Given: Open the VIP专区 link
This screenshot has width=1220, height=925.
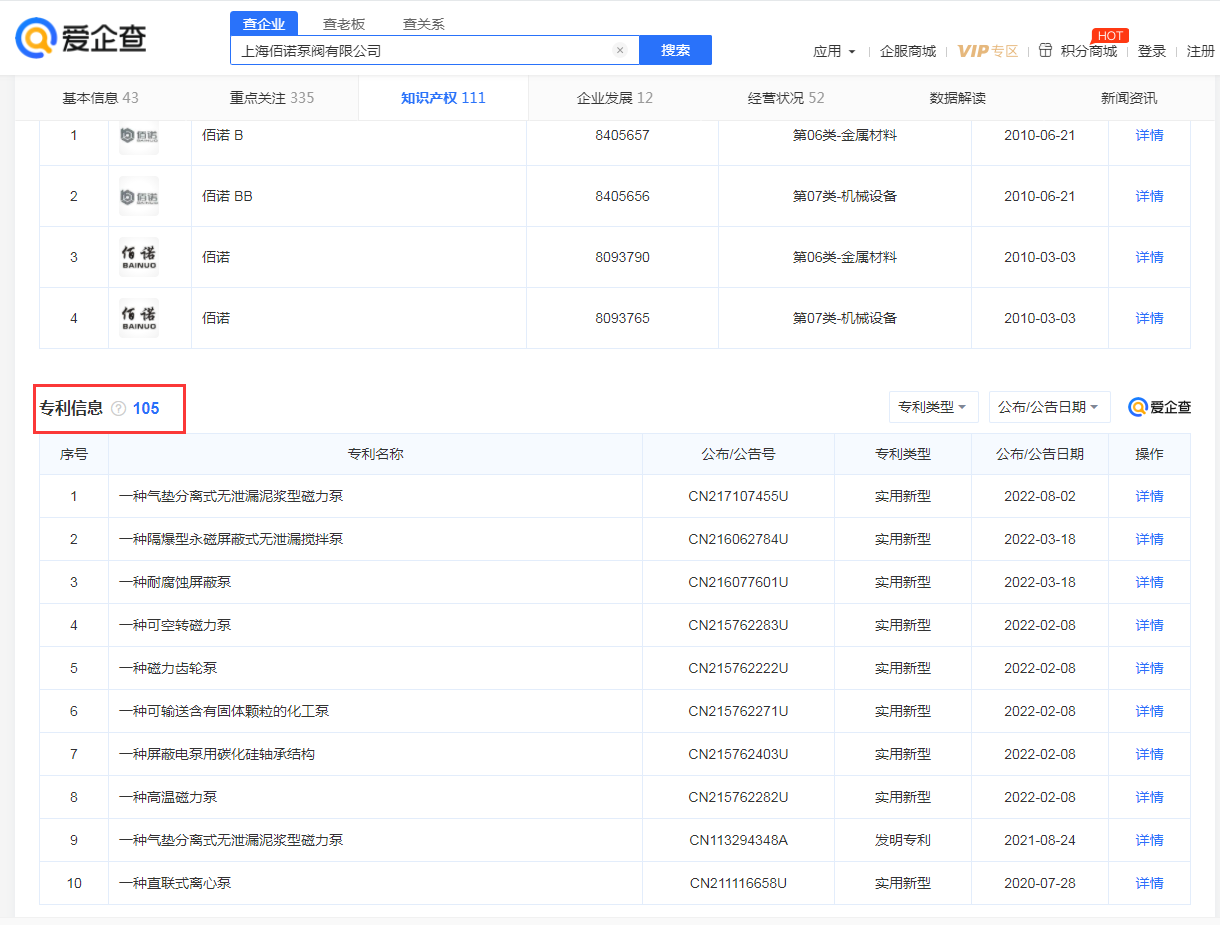Looking at the screenshot, I should 988,51.
